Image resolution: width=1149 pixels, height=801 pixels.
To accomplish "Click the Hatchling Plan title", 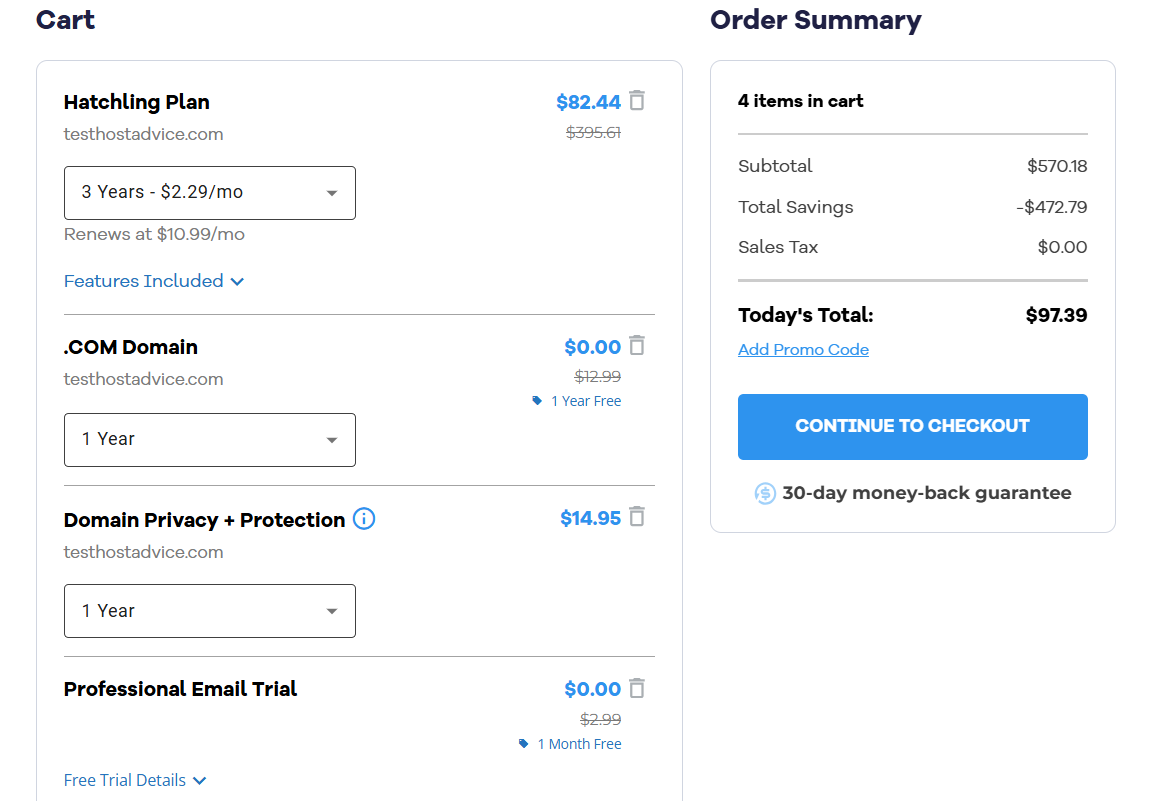I will click(x=136, y=102).
